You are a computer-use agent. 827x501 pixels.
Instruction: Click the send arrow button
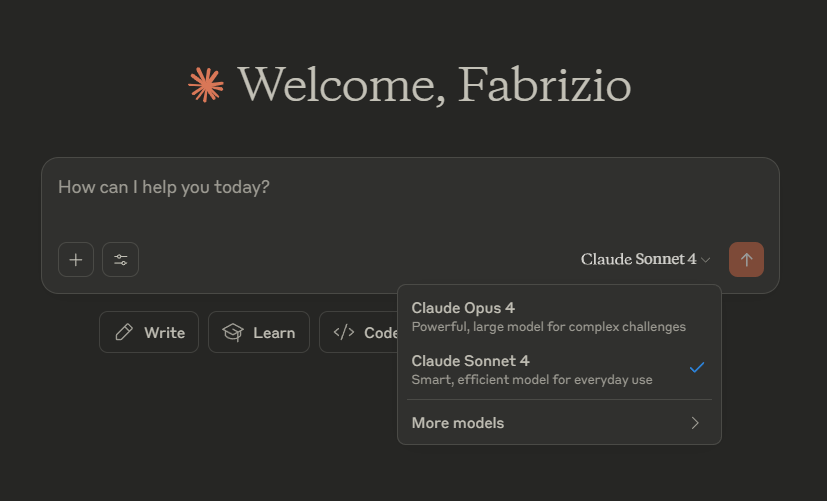(x=746, y=259)
